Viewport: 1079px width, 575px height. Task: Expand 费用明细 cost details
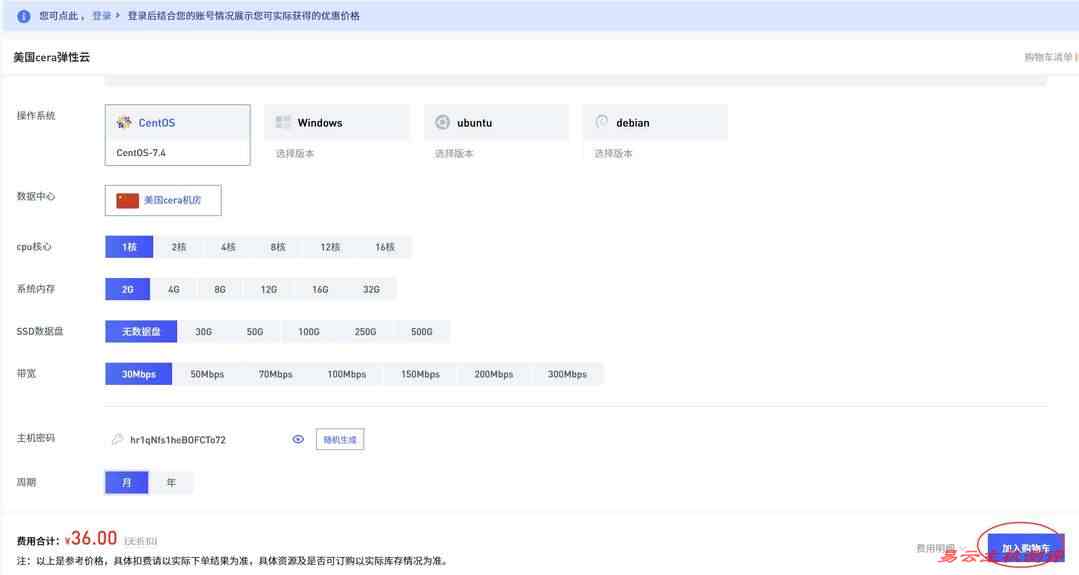coord(942,548)
